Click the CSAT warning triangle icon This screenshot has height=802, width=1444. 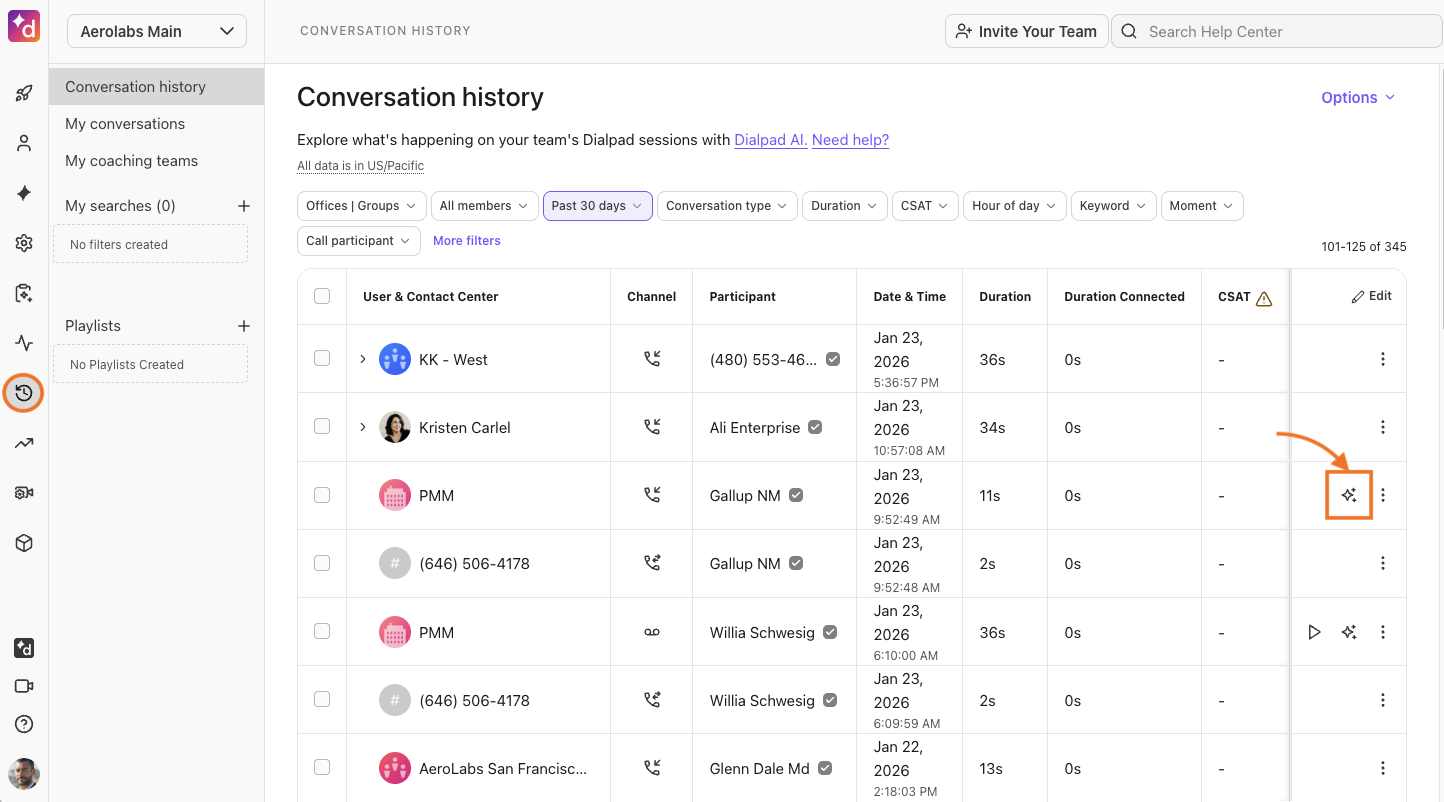(1264, 298)
